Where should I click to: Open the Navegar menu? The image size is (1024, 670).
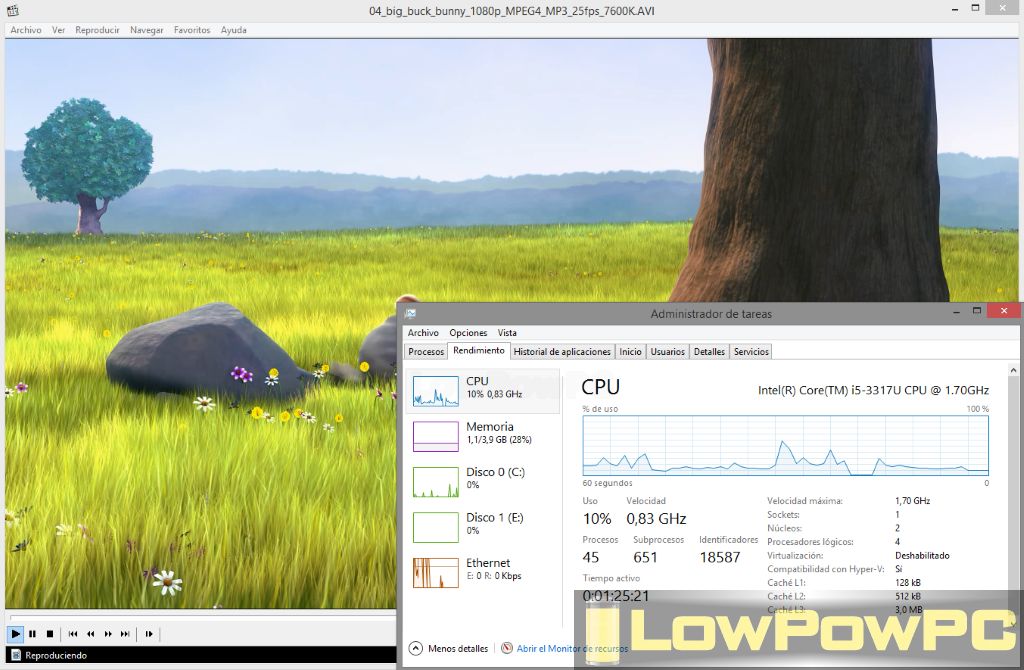click(146, 30)
